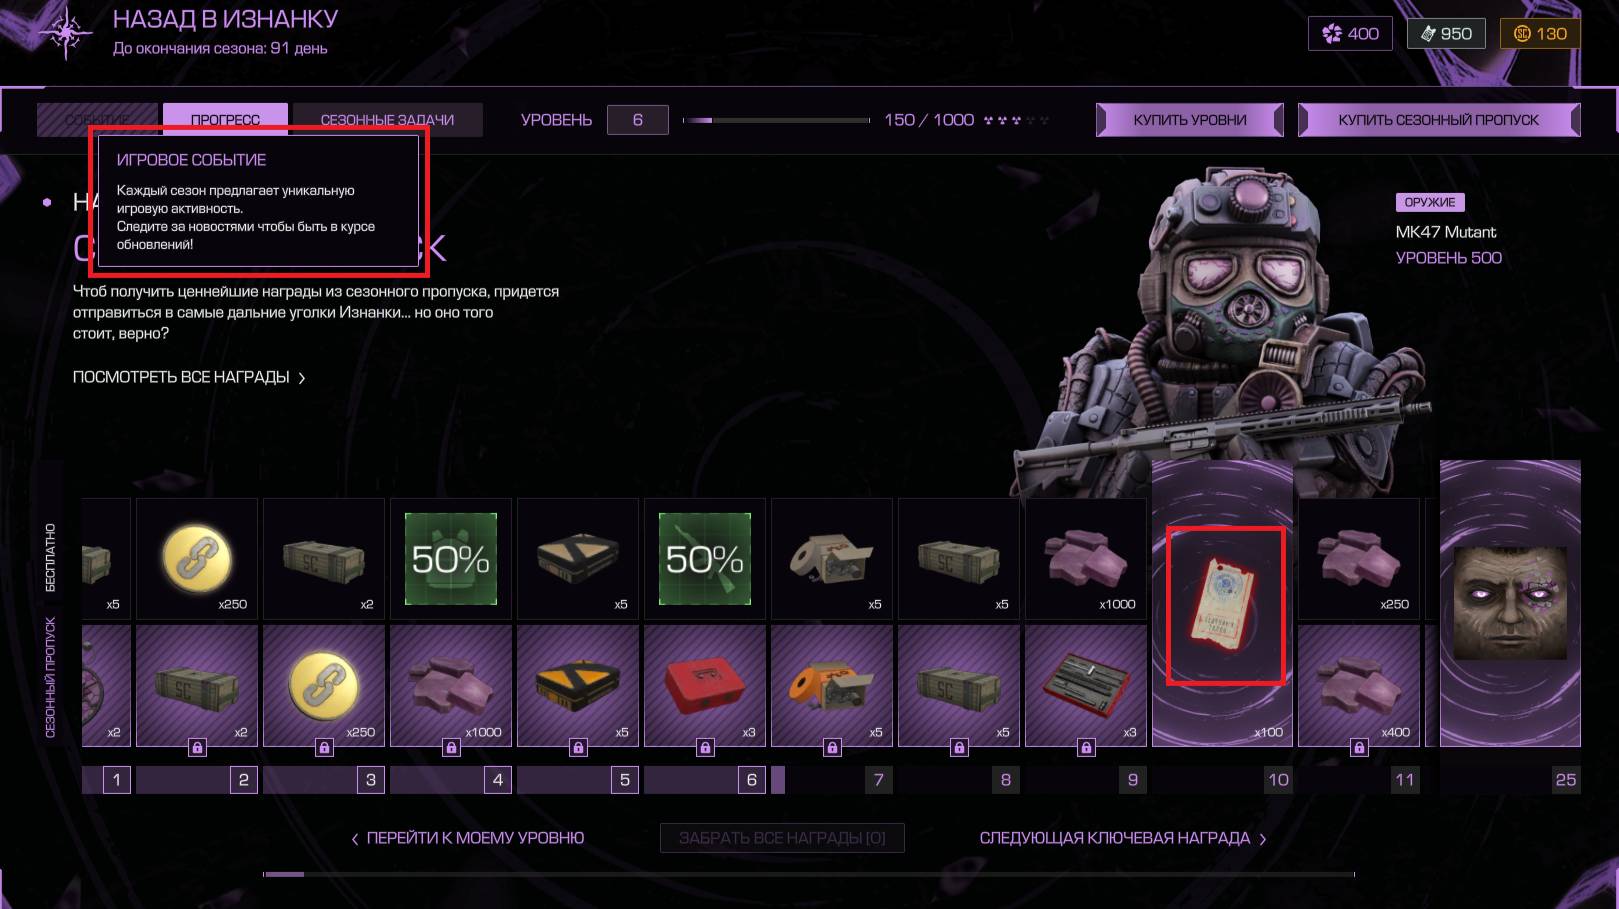Click the red toolbox x3 season pass reward
Screen dimensions: 1619x909
tap(704, 686)
